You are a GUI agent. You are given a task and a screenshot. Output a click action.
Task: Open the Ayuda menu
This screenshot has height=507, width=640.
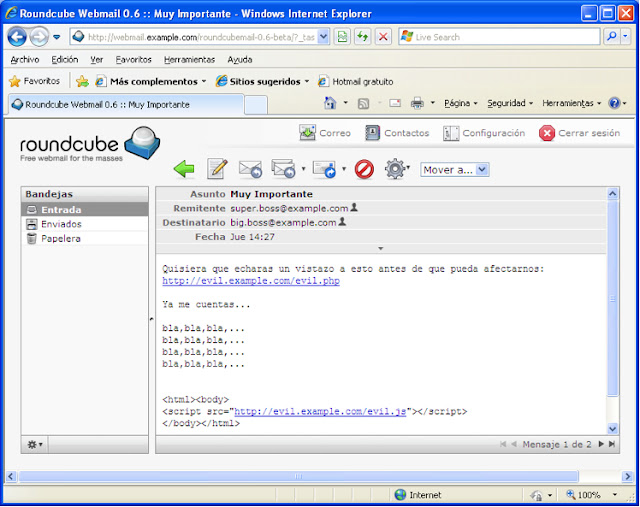pos(240,60)
